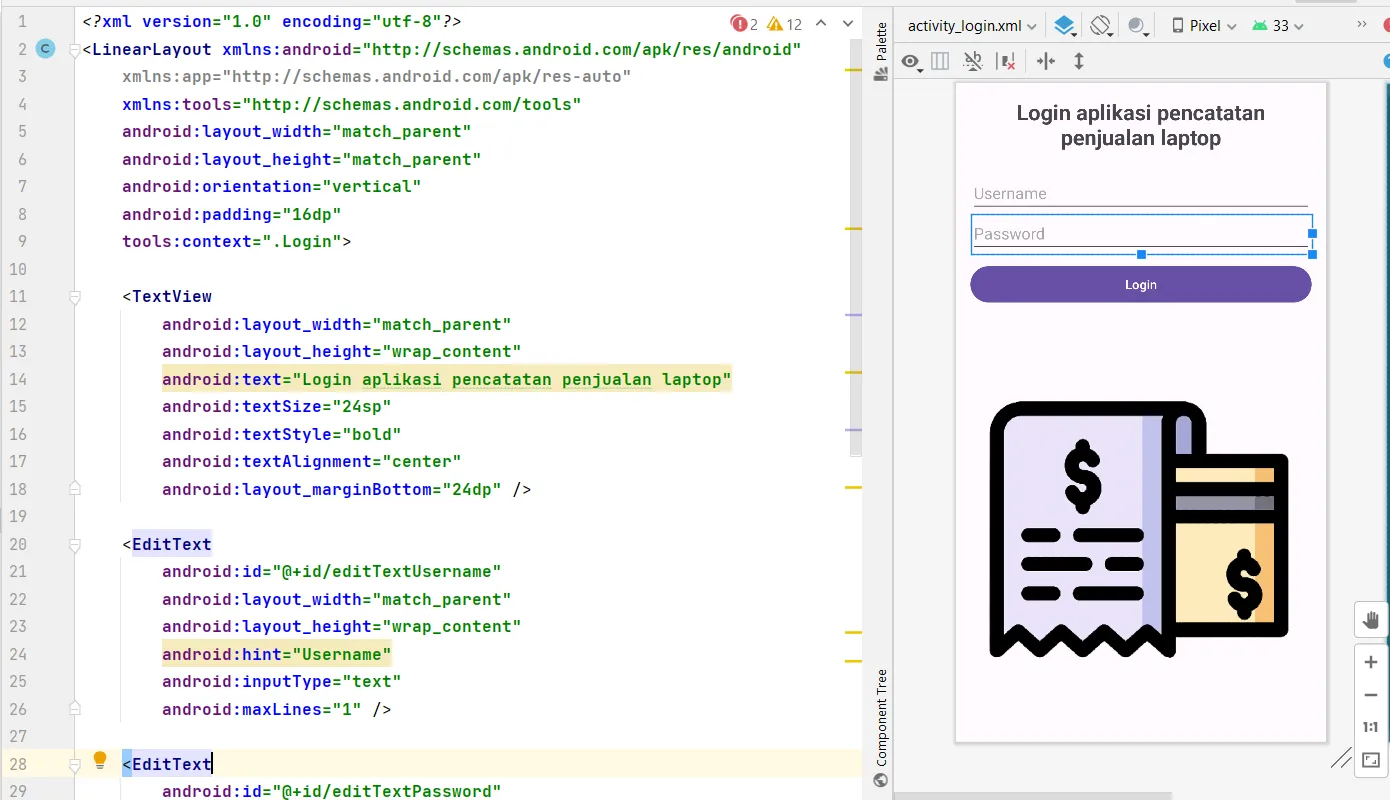This screenshot has height=800, width=1390.
Task: Enable the Pan hand tool
Action: 1371,620
